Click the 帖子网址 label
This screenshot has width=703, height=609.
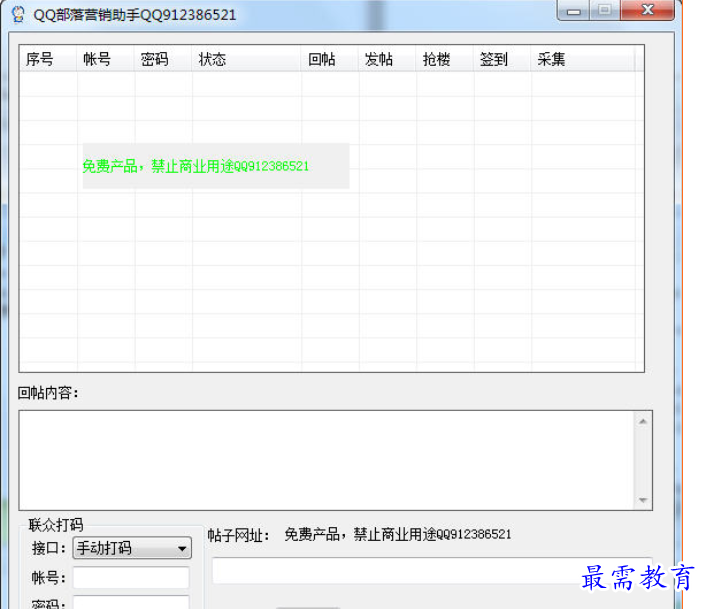tap(238, 535)
